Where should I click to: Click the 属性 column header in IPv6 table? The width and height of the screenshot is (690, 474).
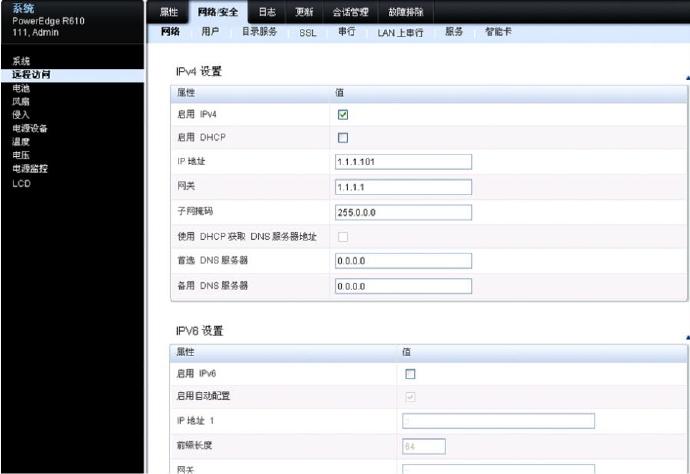coord(185,352)
